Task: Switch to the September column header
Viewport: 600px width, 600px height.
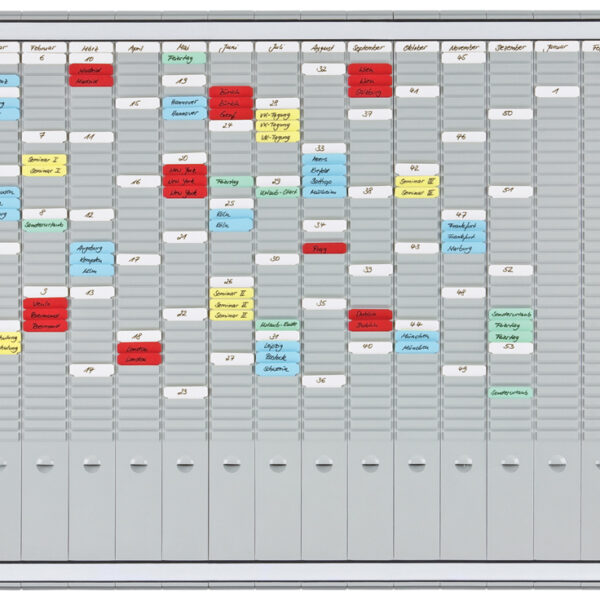Action: click(x=370, y=46)
